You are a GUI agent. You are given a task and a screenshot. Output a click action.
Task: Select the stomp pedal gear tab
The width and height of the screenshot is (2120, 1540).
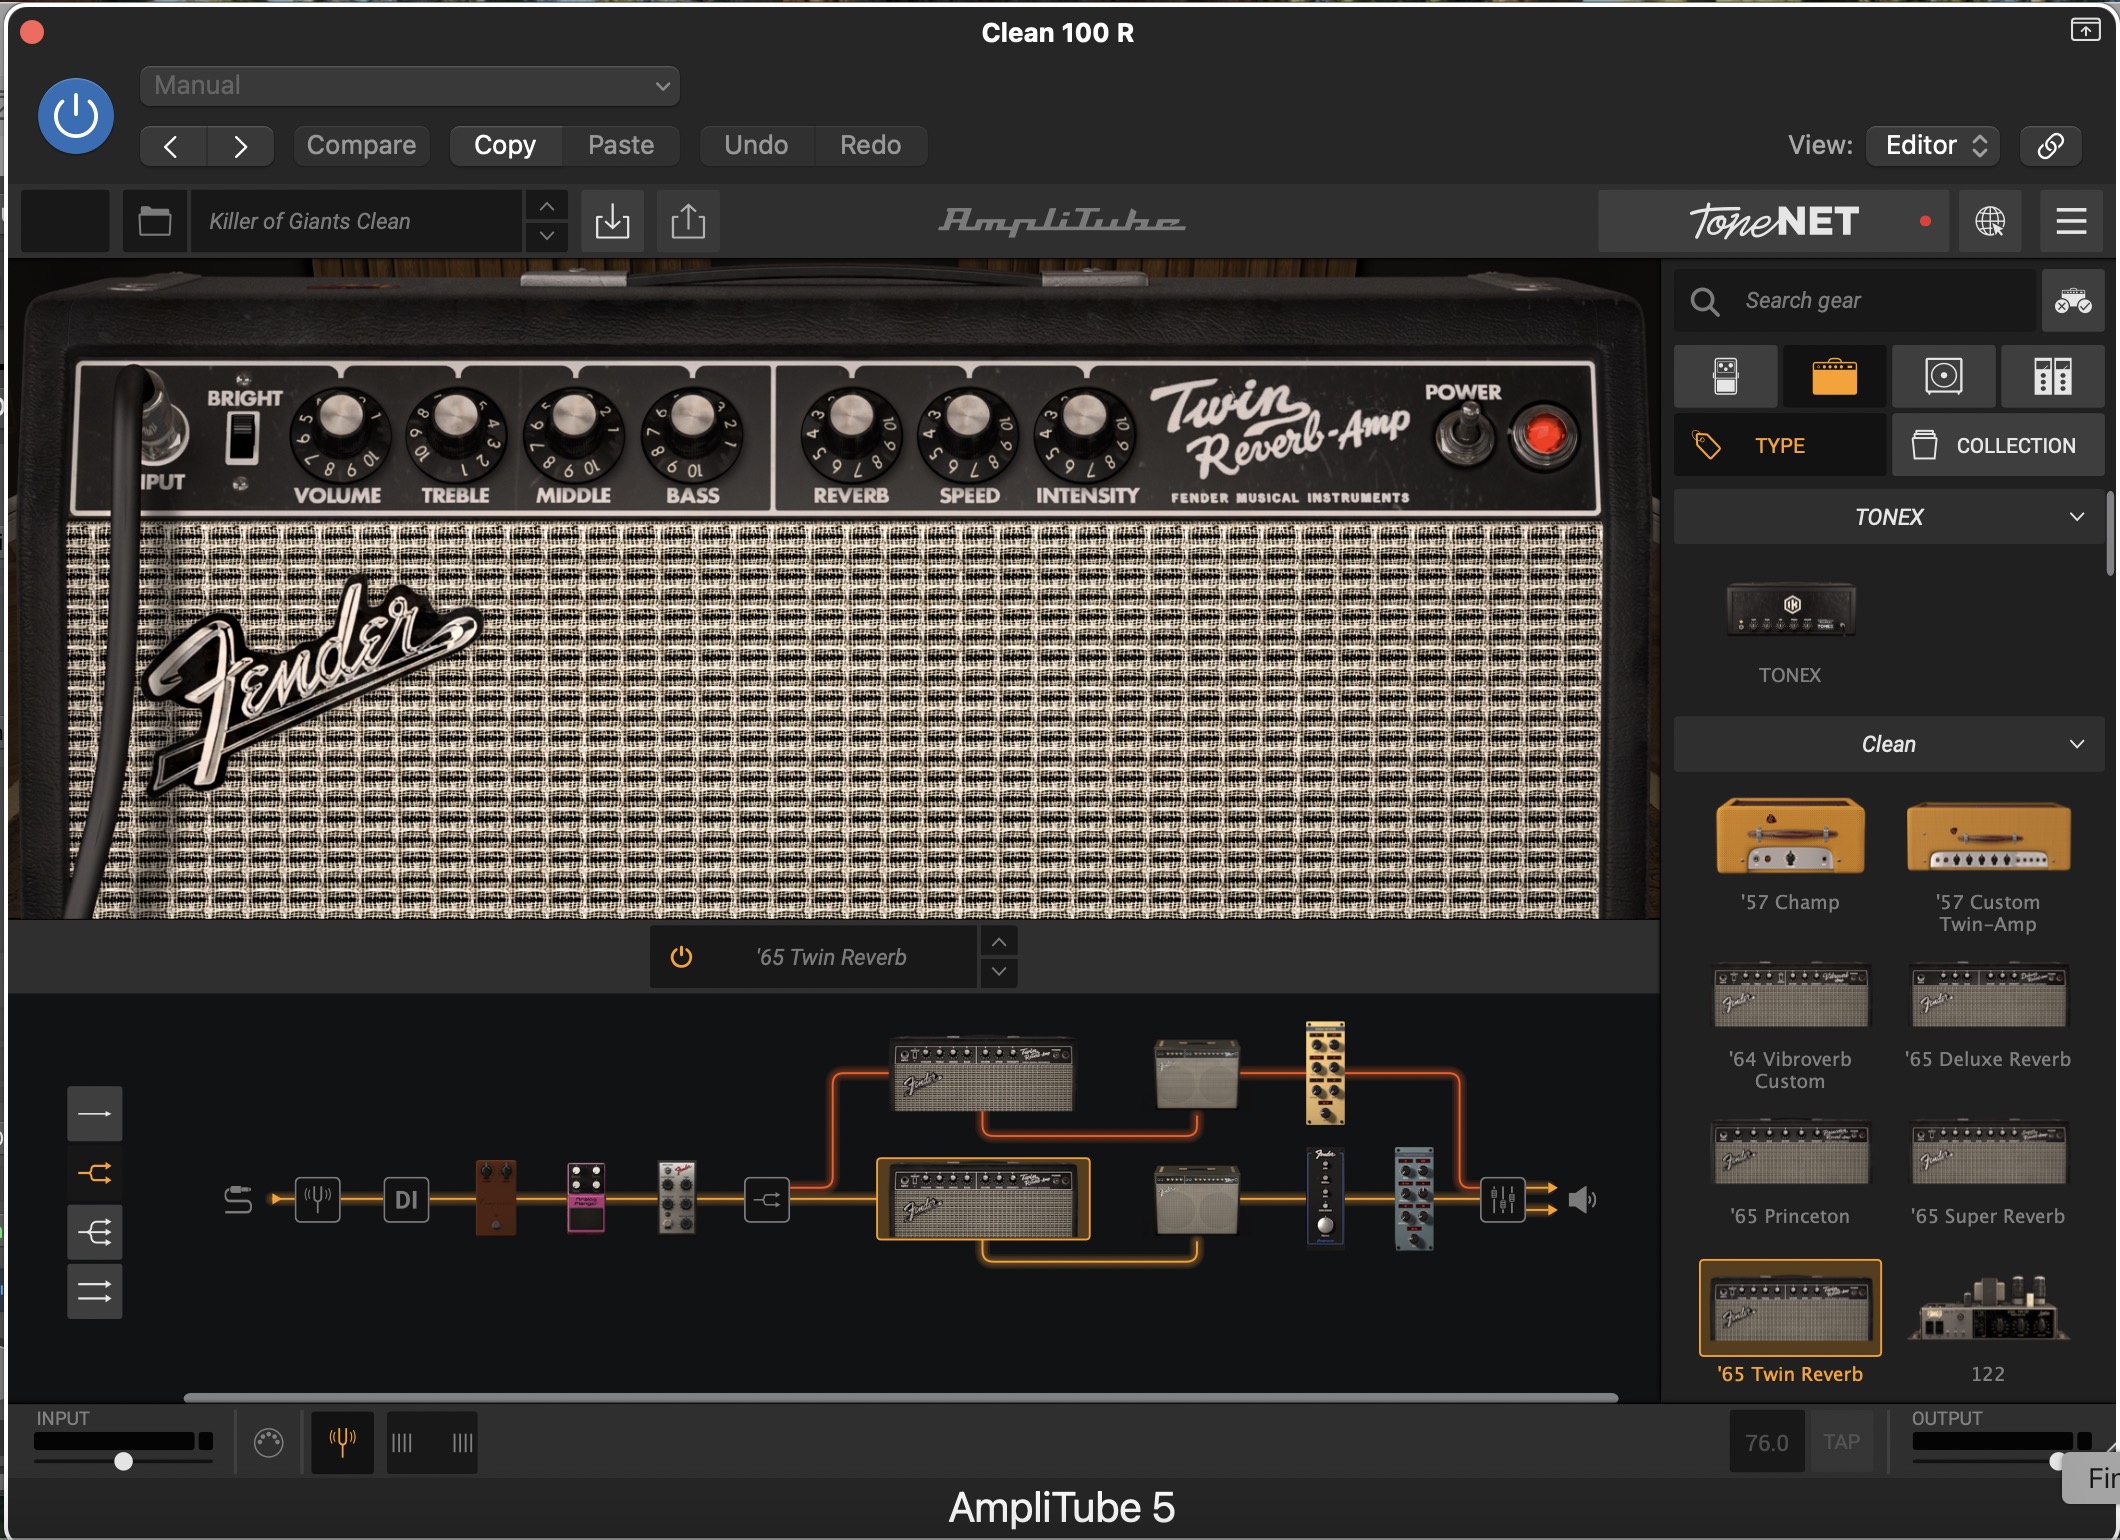click(x=1726, y=377)
